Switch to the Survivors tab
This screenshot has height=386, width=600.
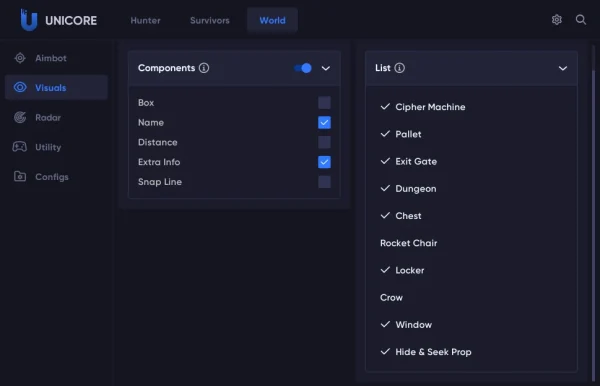[210, 20]
